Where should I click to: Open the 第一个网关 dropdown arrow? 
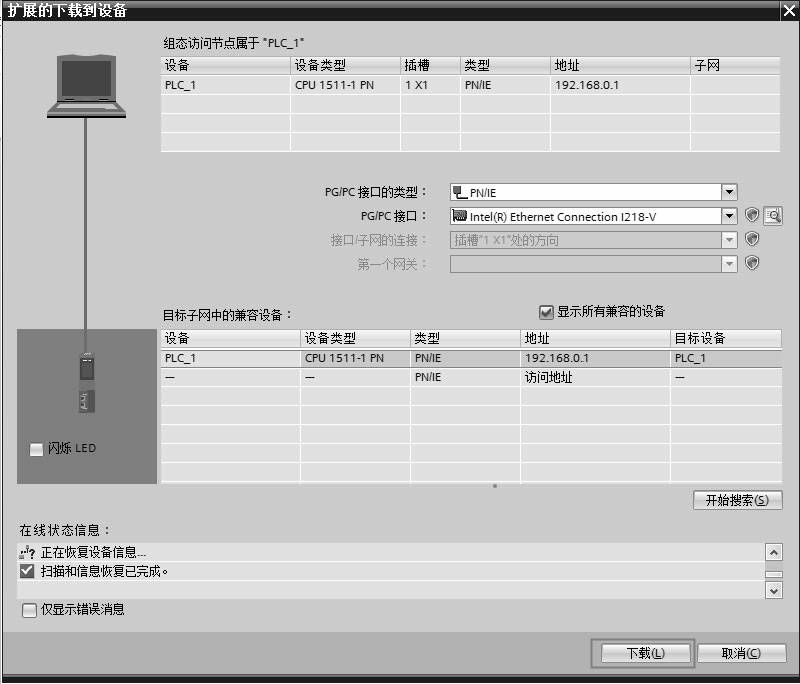point(729,264)
